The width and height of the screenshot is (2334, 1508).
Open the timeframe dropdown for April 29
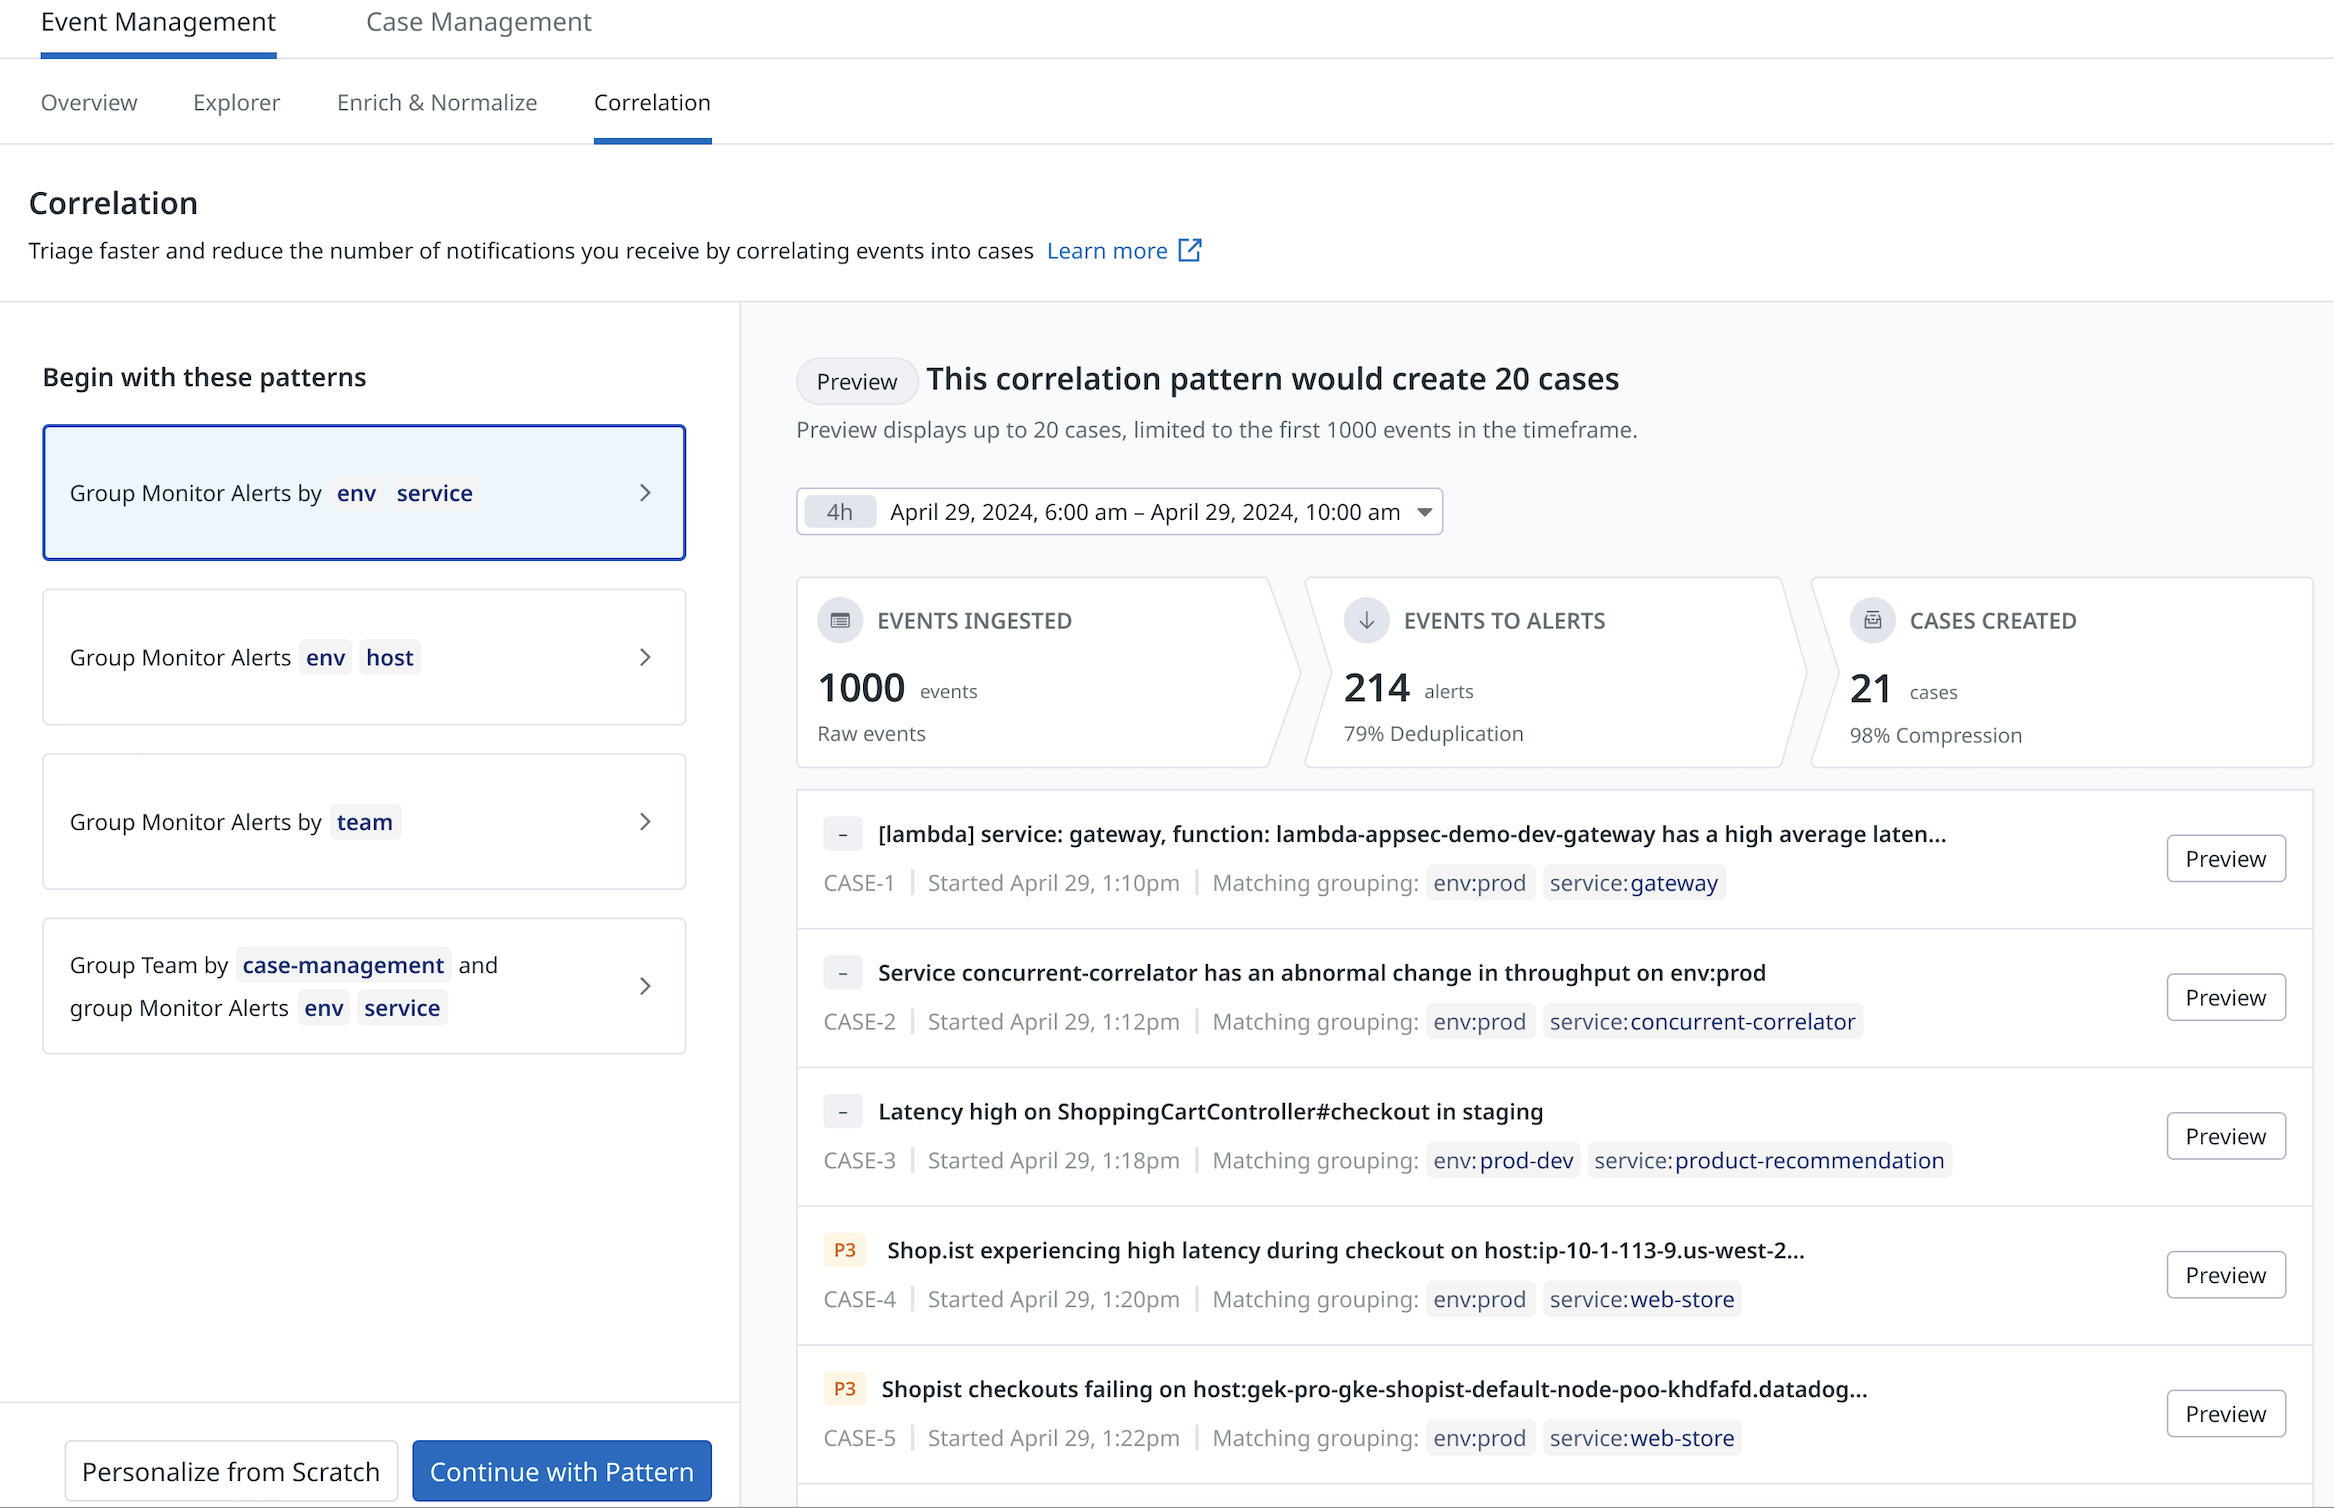[x=1424, y=512]
